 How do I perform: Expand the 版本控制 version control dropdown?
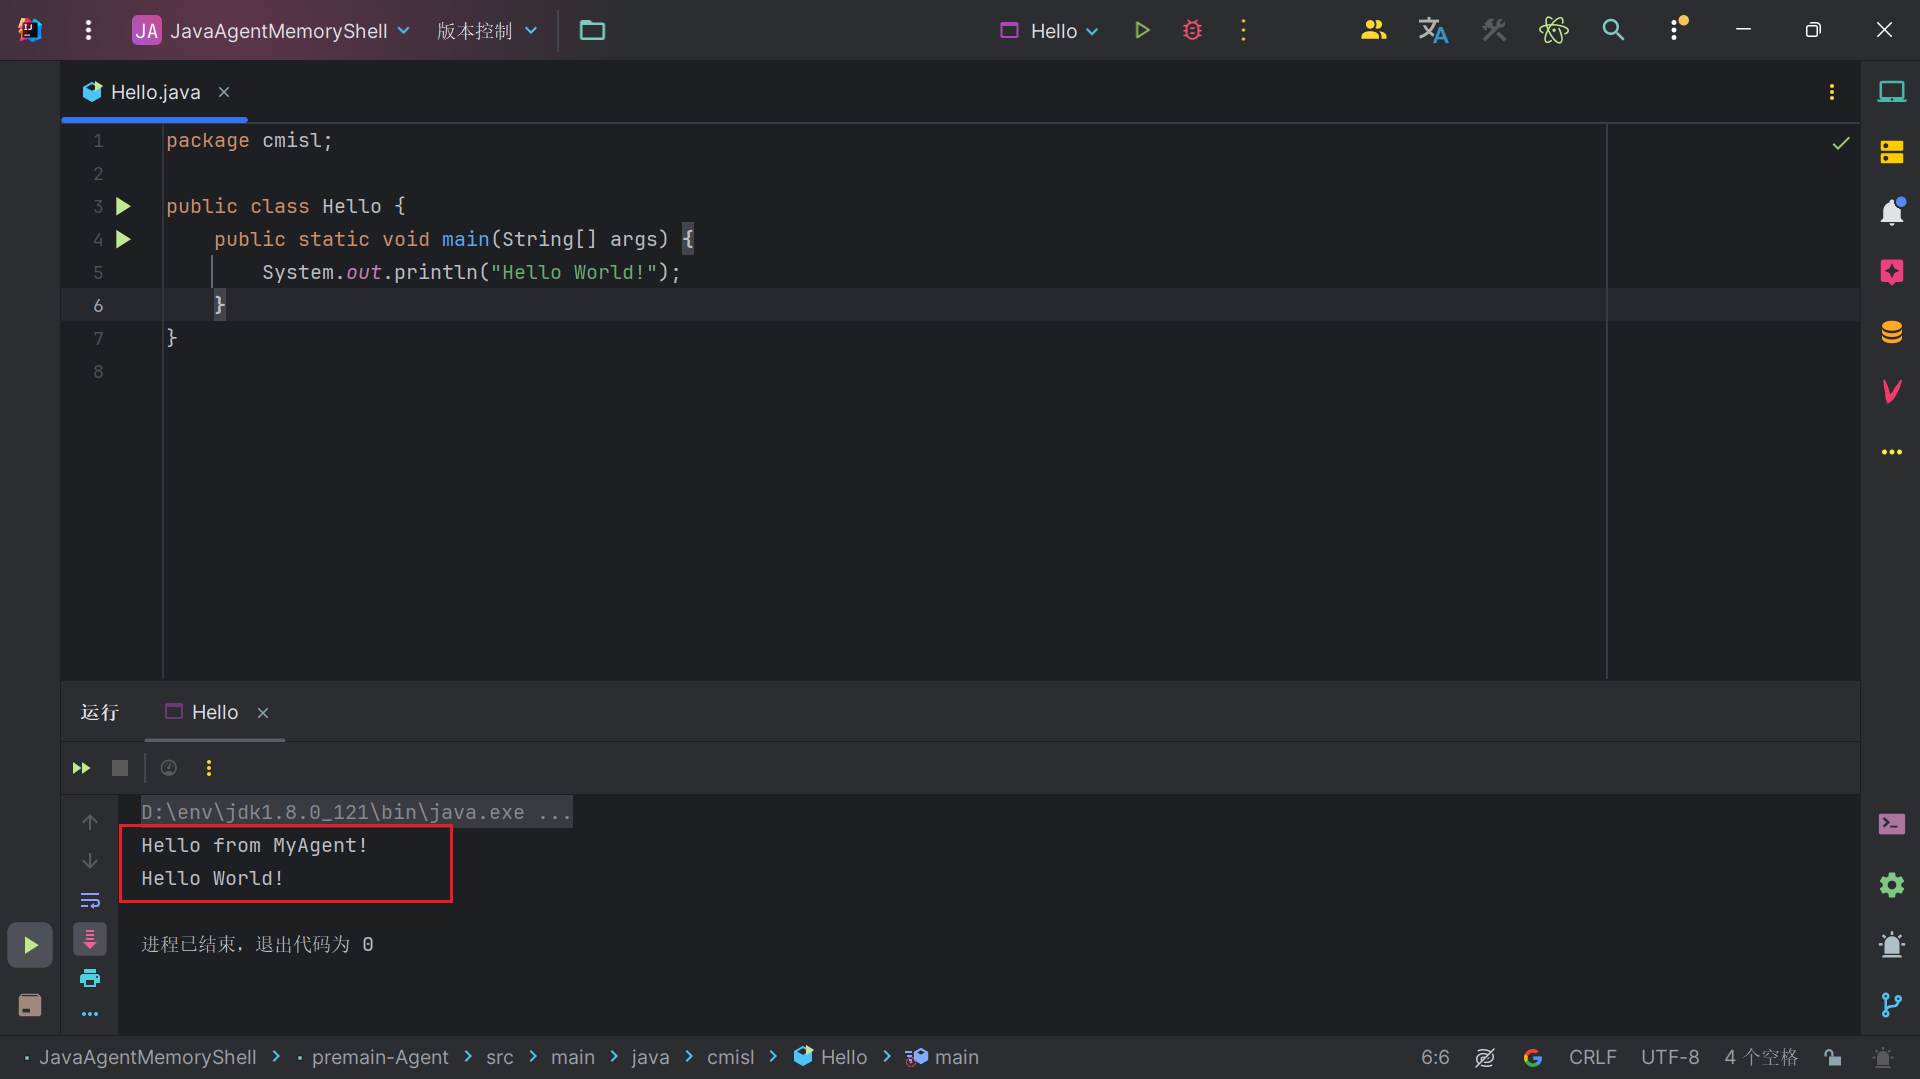pyautogui.click(x=487, y=30)
